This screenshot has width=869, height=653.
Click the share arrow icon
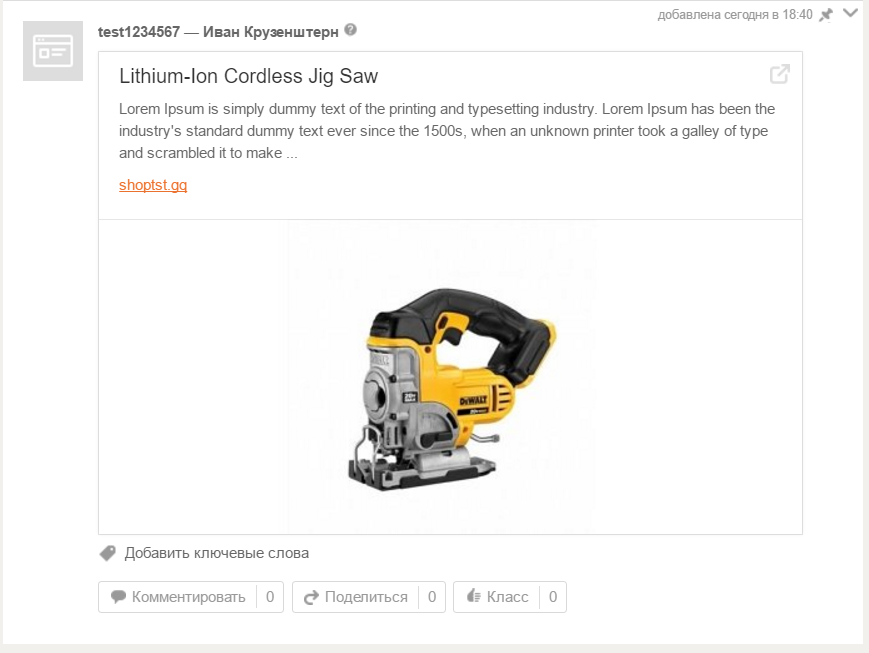[311, 597]
